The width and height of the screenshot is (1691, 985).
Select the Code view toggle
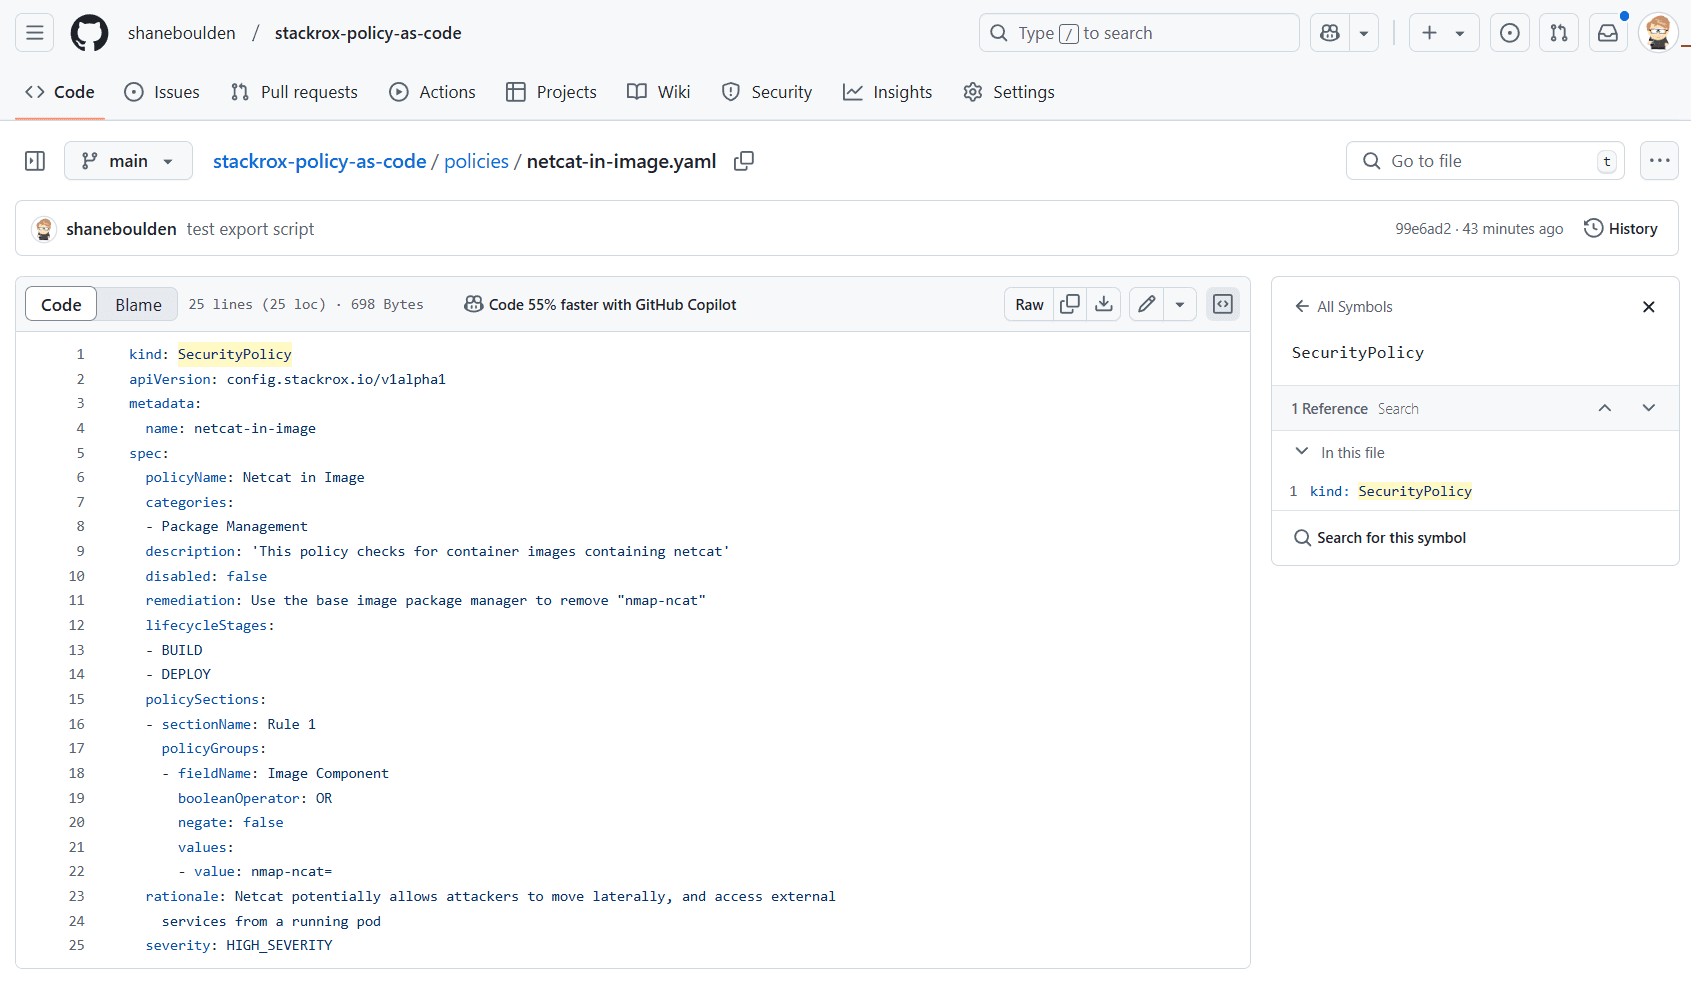coord(61,305)
